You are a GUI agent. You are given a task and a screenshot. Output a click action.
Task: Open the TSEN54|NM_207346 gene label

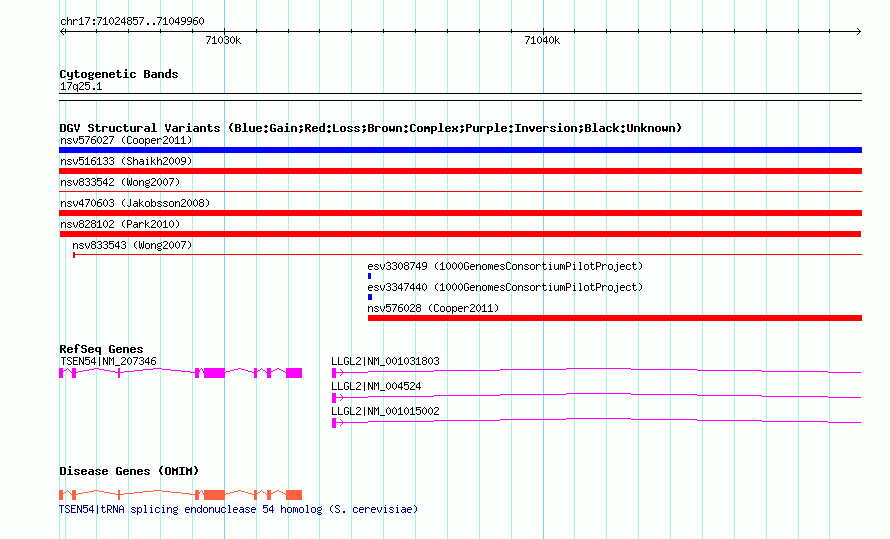click(108, 361)
